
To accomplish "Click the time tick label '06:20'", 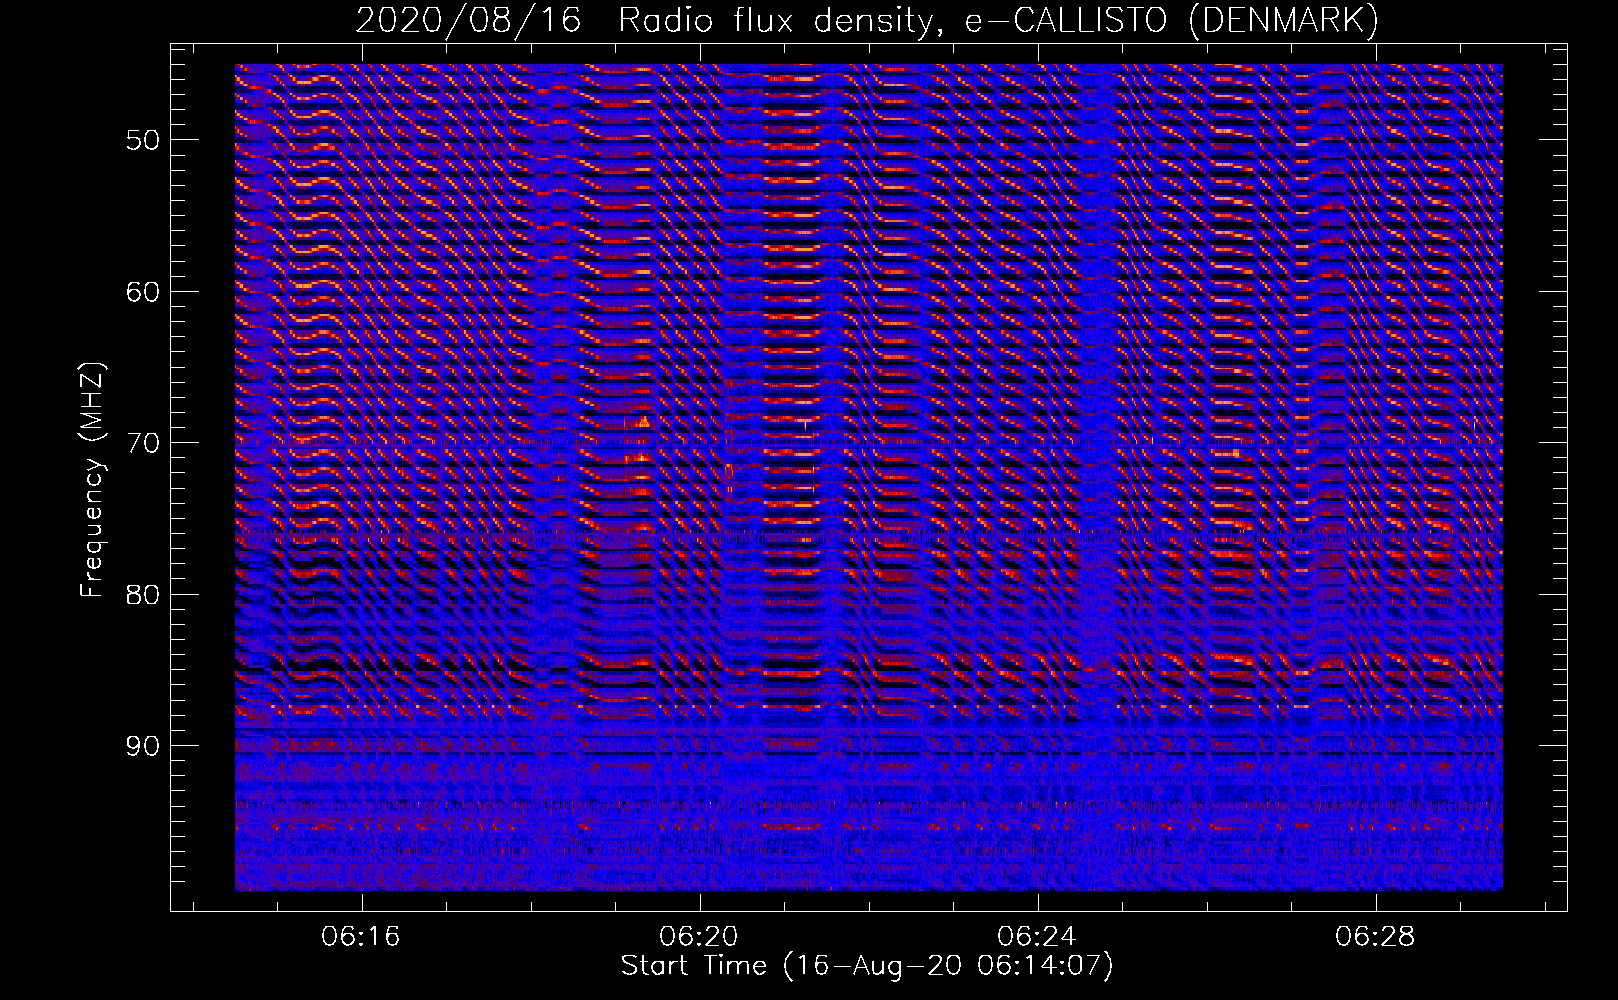I will pyautogui.click(x=698, y=936).
